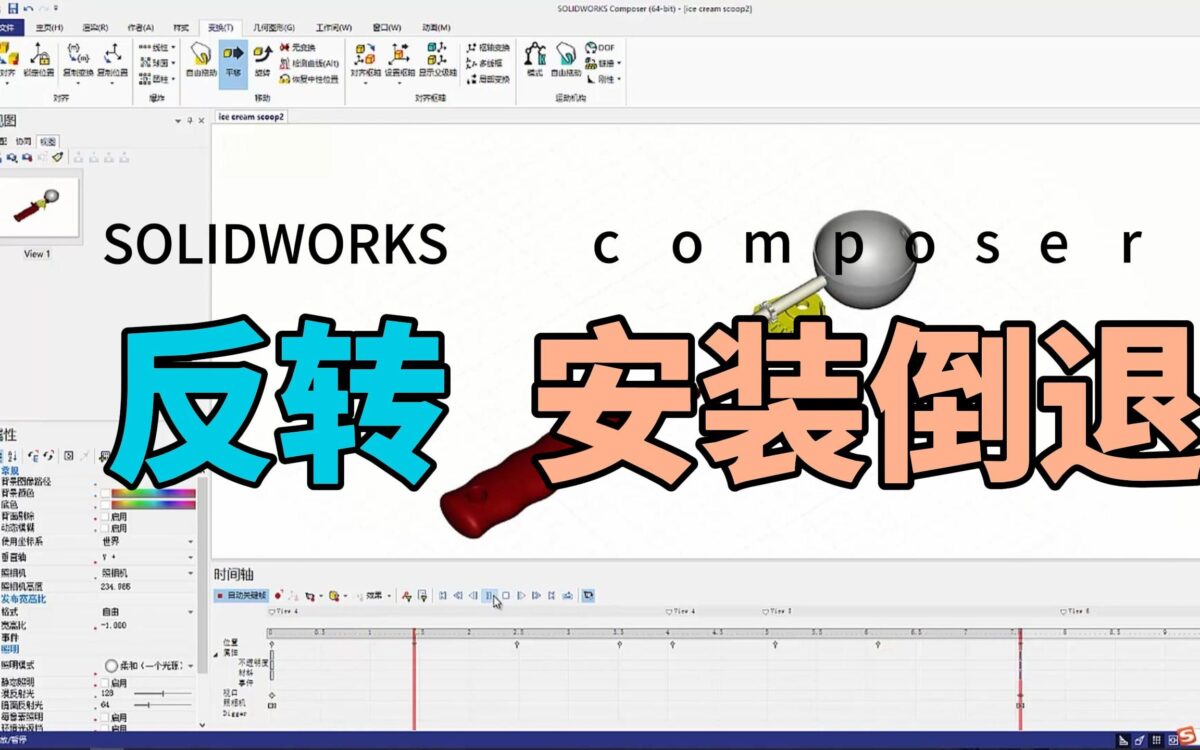Click the 多线框 option in pivot group

coord(484,63)
